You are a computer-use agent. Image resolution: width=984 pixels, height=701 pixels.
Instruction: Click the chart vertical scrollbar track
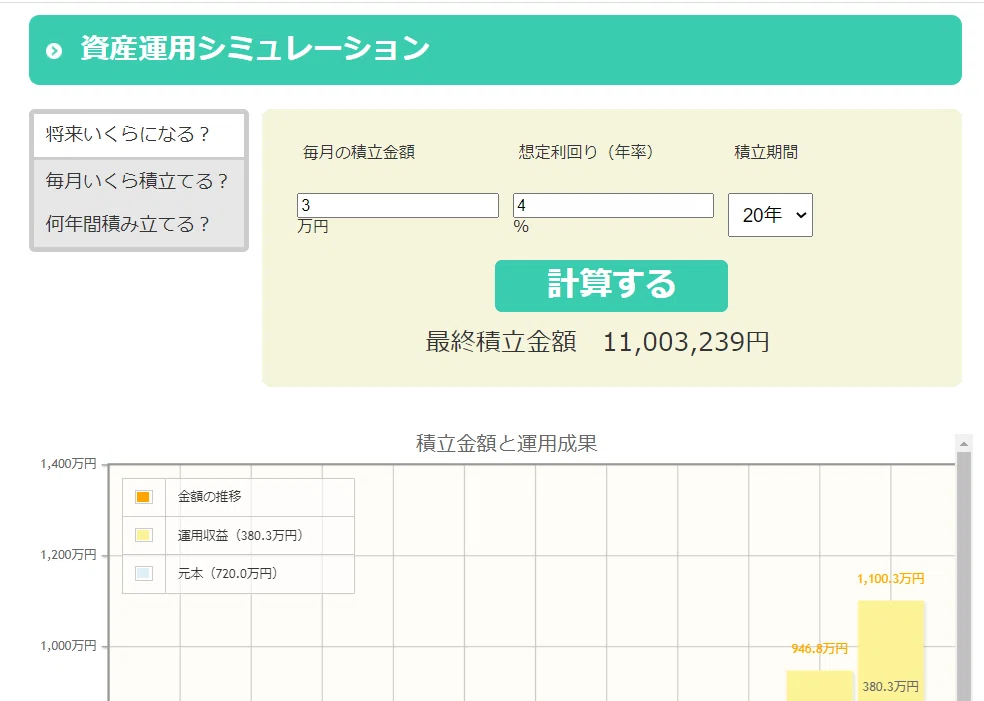[964, 576]
